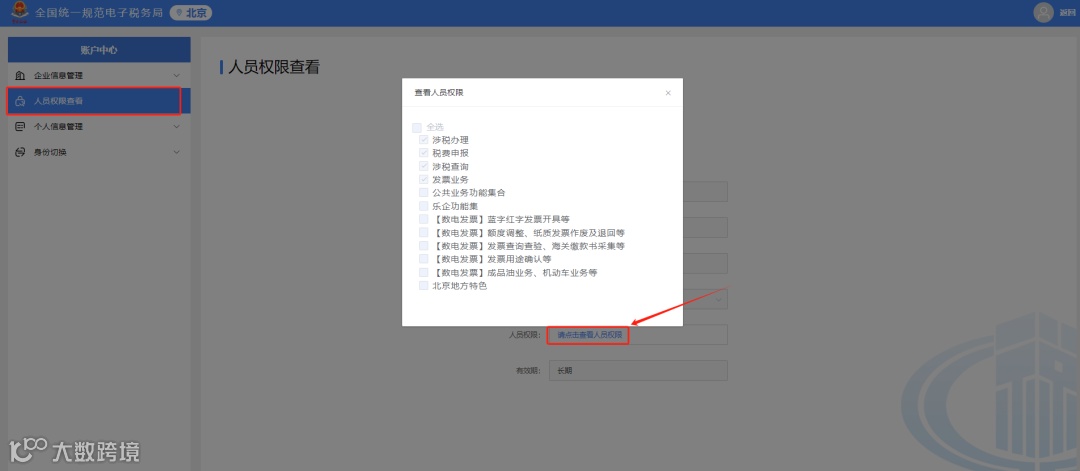1080x471 pixels.
Task: Open the dropdown arrow above 人员权限 field
Action: (x=718, y=300)
